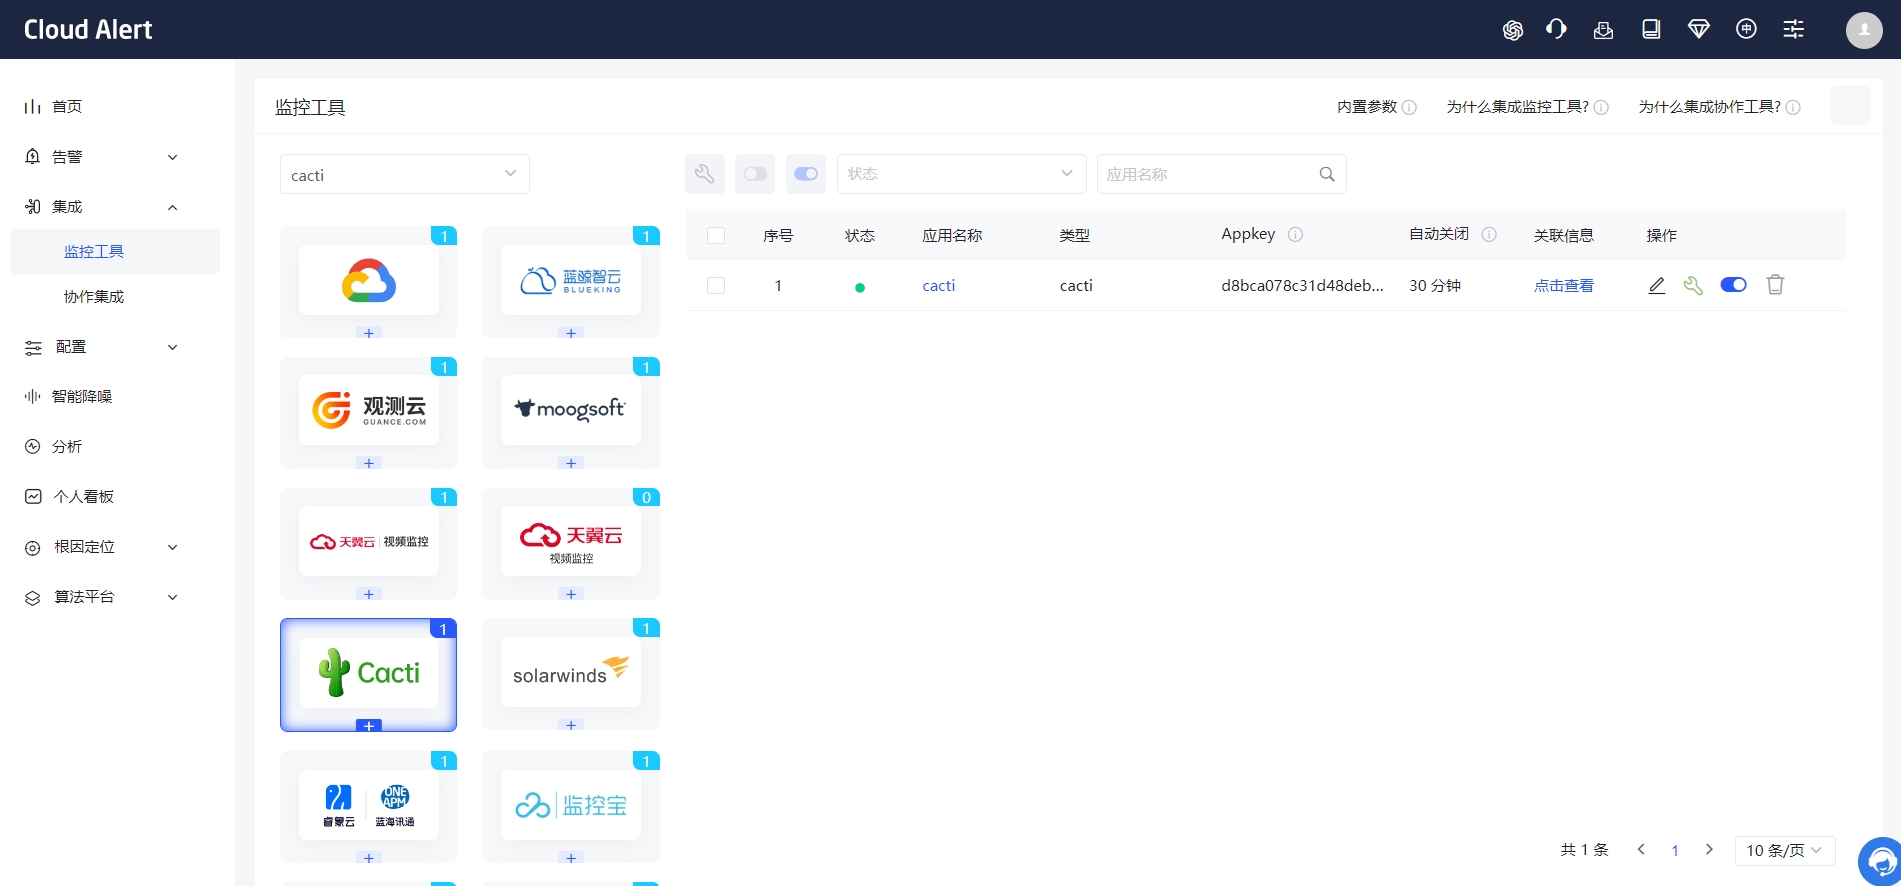The image size is (1901, 886).
Task: Select 监控工具 submenu item
Action: [115, 251]
